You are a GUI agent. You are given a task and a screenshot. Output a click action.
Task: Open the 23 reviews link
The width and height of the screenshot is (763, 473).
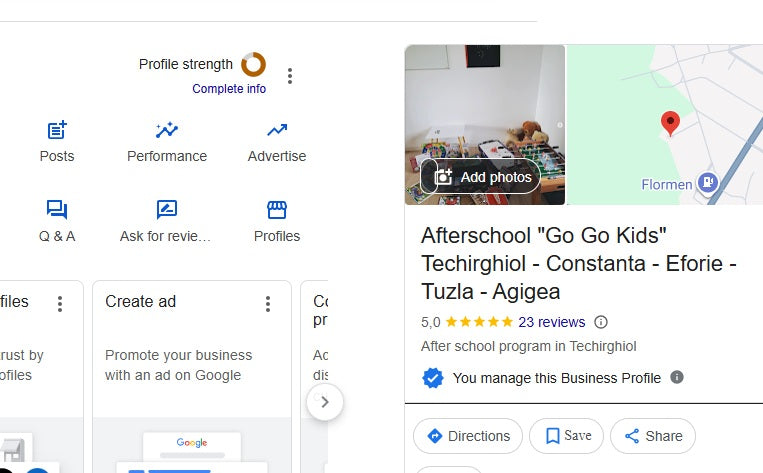[551, 322]
